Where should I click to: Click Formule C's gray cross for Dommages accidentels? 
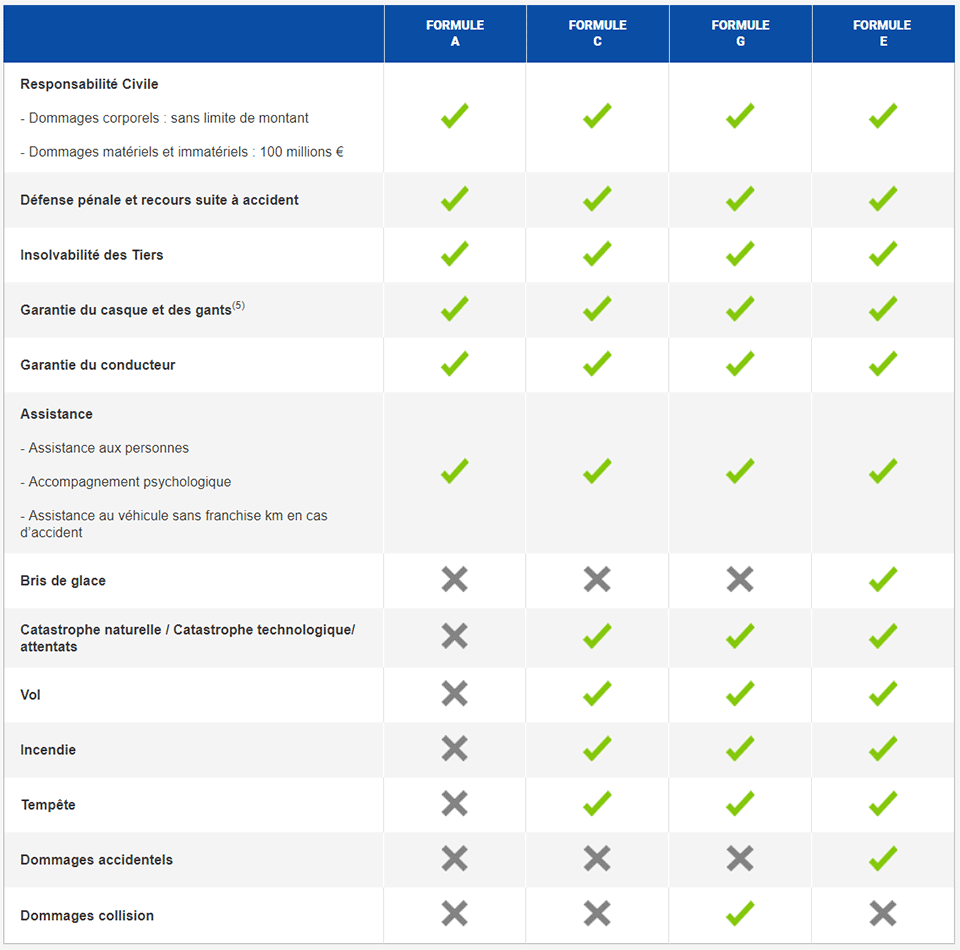597,859
